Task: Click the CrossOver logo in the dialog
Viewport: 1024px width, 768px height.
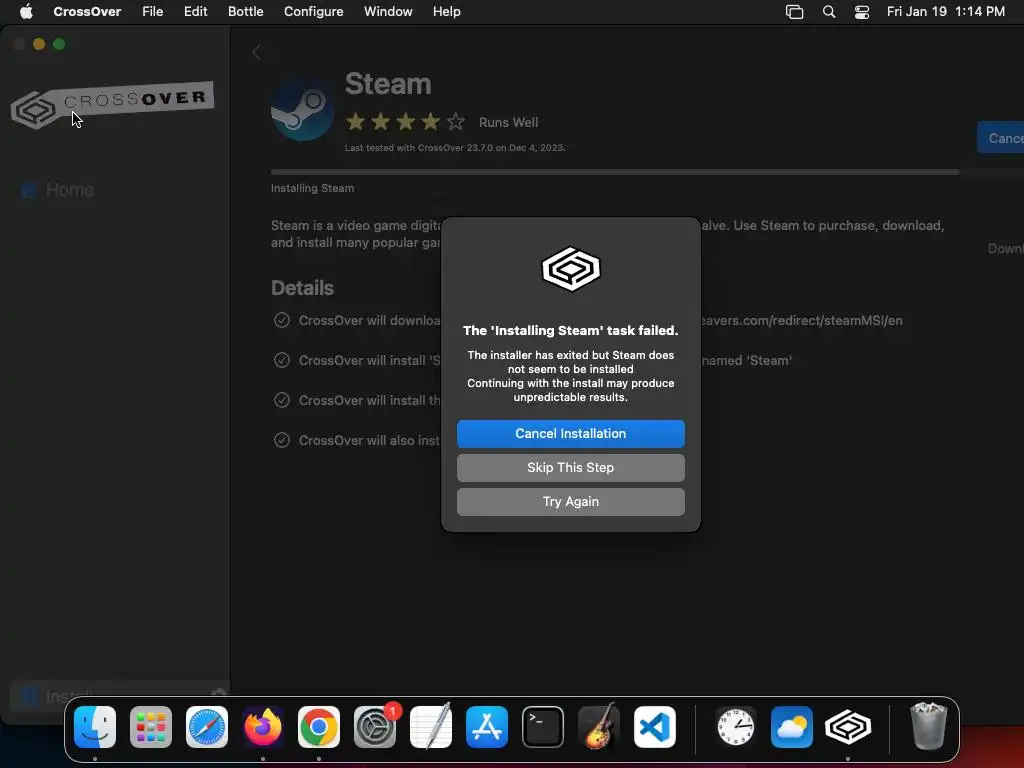Action: pyautogui.click(x=571, y=268)
